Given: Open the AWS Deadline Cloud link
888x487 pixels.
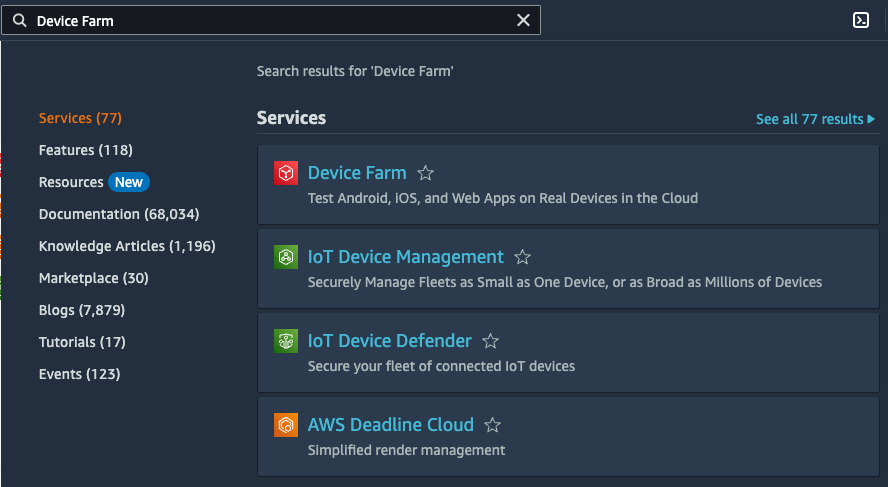Looking at the screenshot, I should point(390,425).
